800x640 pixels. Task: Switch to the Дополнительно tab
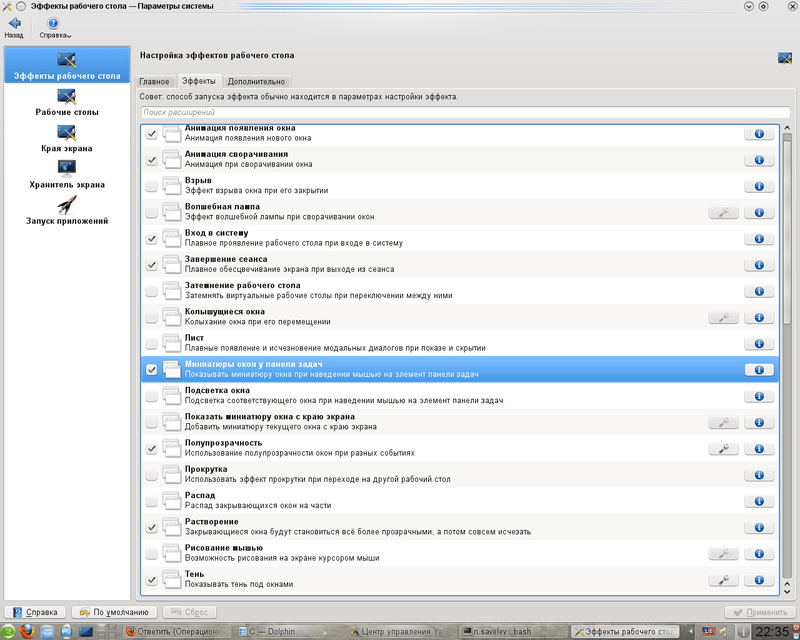point(256,81)
